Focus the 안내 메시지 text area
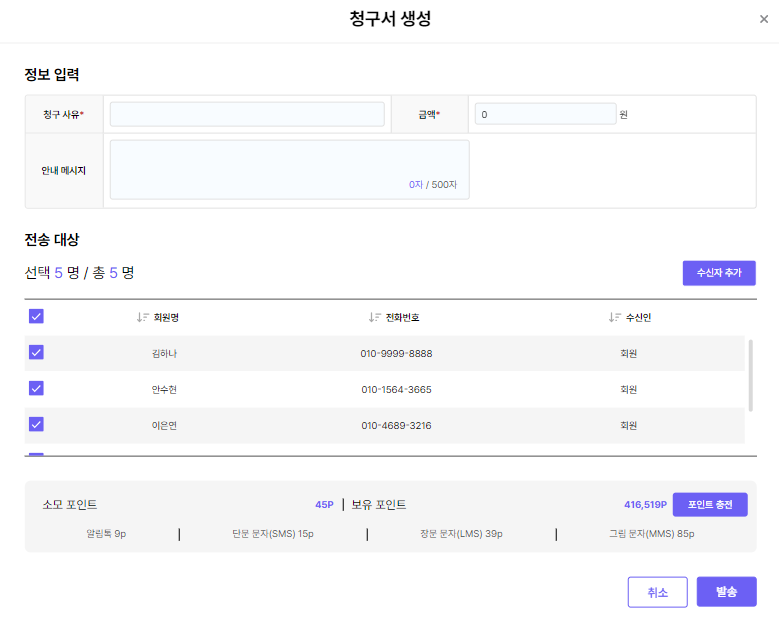The image size is (779, 633). click(289, 169)
